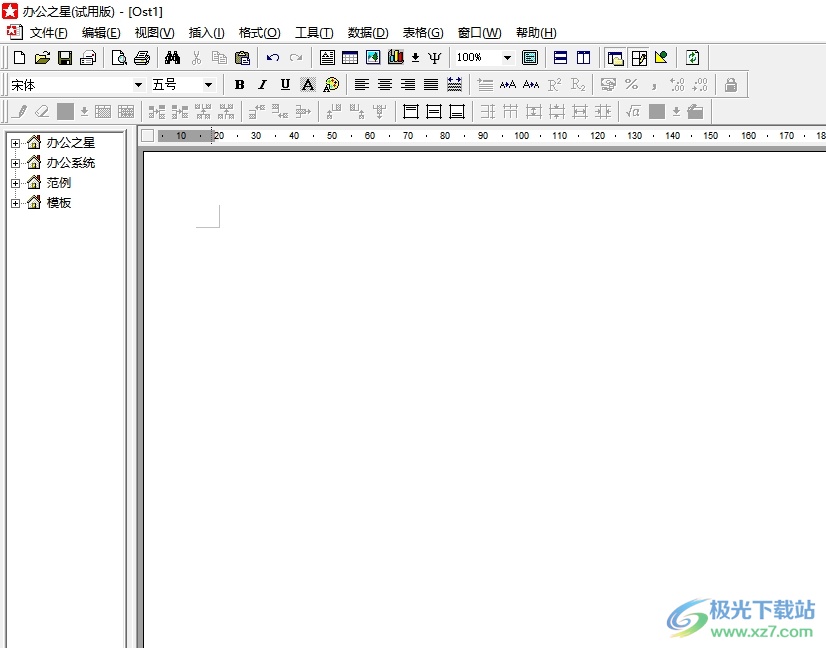The image size is (826, 648).
Task: Select the 模板 item in the tree
Action: (x=59, y=203)
